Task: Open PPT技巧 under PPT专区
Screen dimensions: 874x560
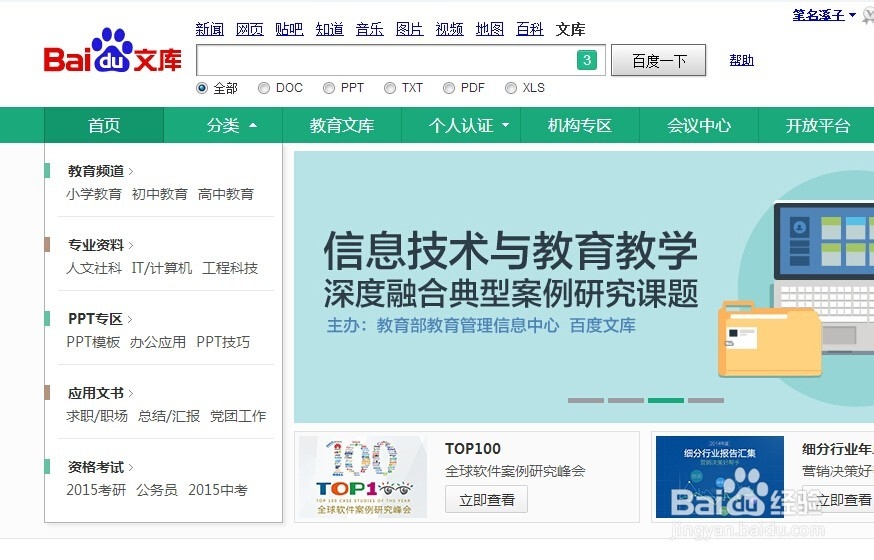Action: tap(223, 342)
